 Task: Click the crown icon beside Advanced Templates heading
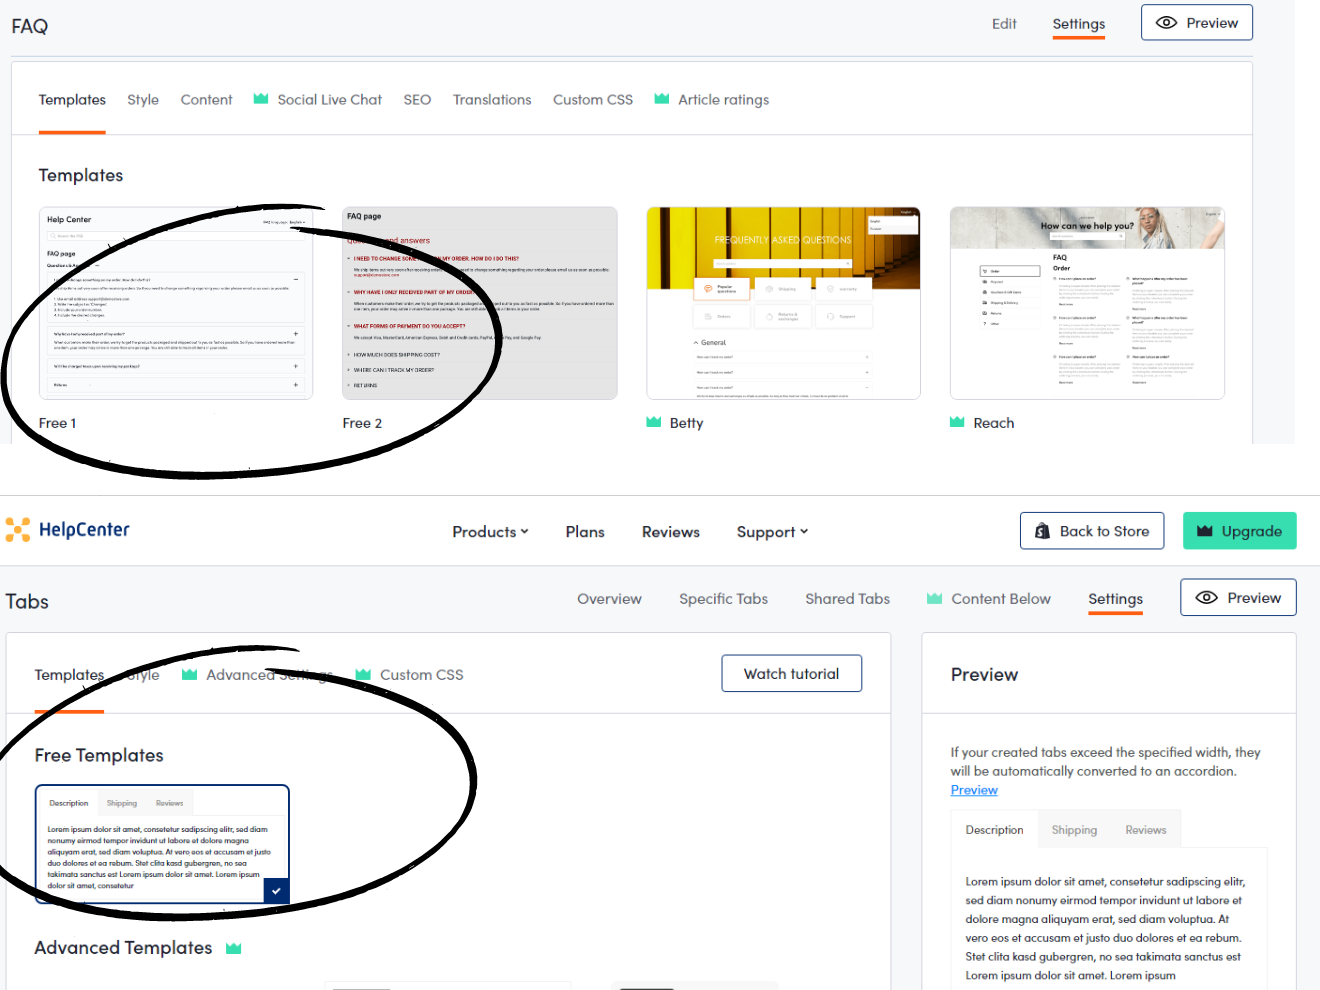point(234,948)
